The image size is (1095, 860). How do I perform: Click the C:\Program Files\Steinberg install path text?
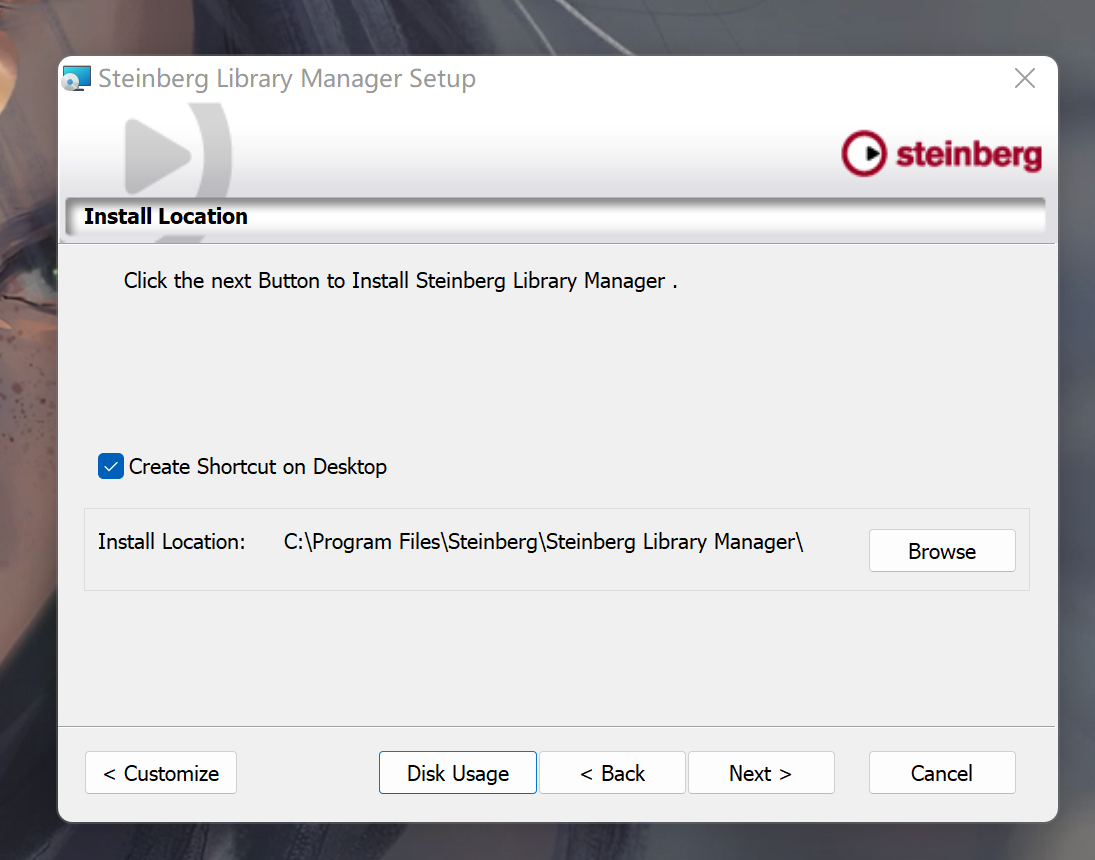pyautogui.click(x=543, y=542)
